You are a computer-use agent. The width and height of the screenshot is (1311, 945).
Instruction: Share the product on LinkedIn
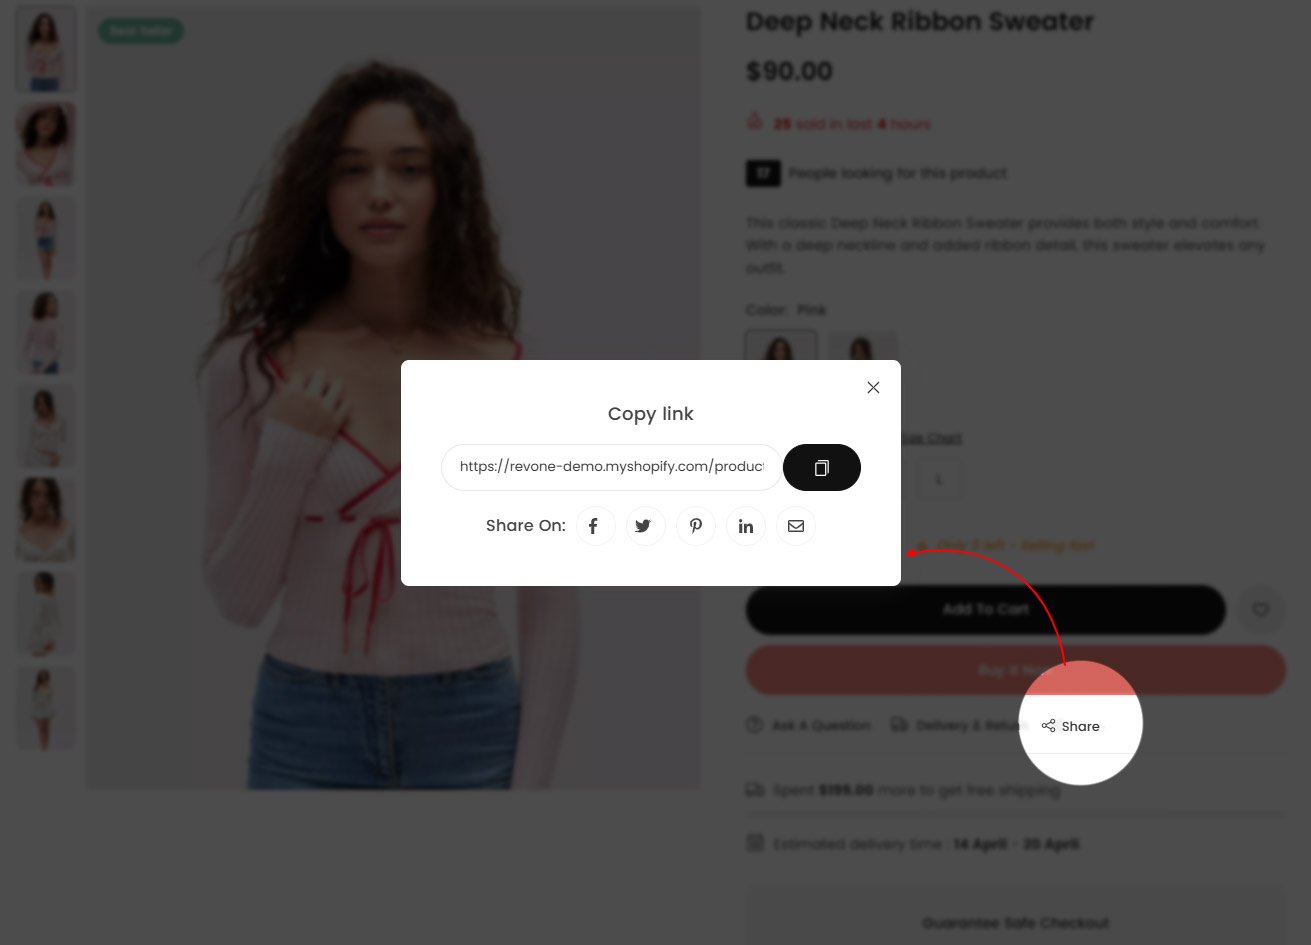pyautogui.click(x=745, y=526)
